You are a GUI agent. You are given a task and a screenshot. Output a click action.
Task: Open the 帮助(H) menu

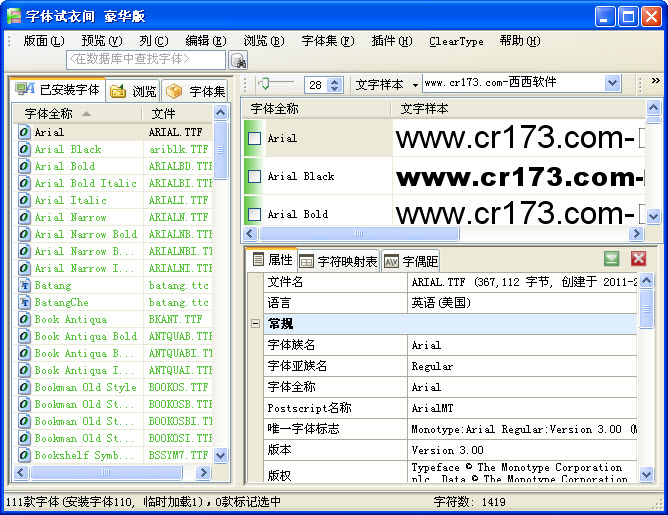click(x=520, y=41)
